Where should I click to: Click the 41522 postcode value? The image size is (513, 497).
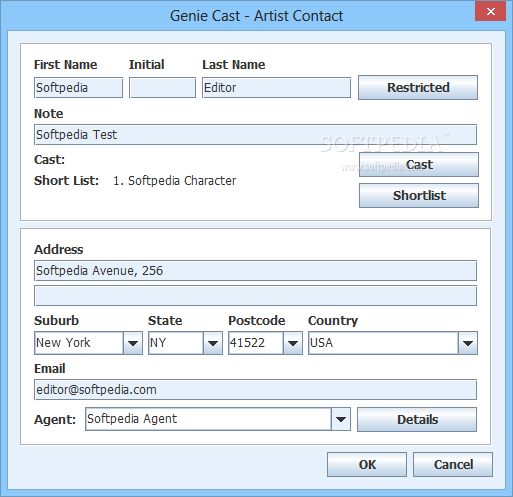pos(247,343)
